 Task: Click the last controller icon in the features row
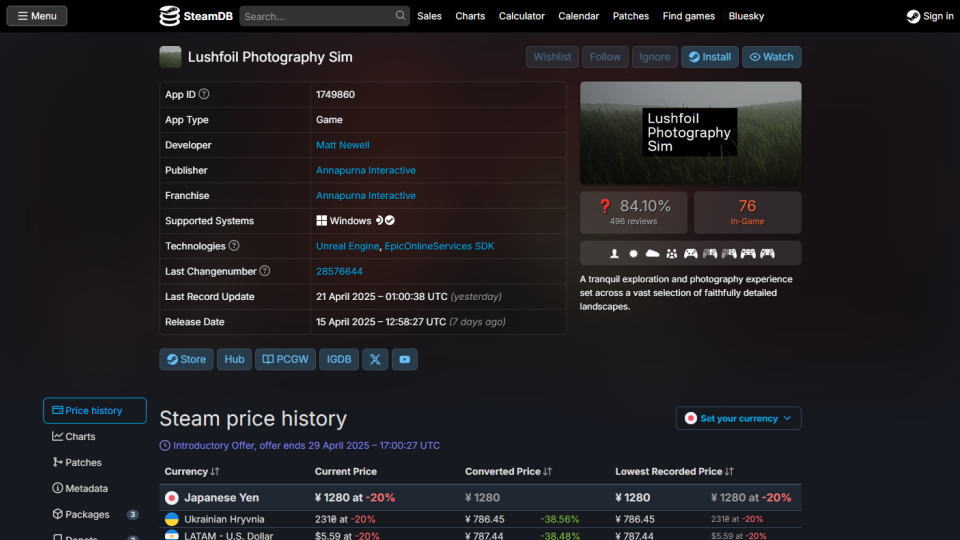point(767,253)
